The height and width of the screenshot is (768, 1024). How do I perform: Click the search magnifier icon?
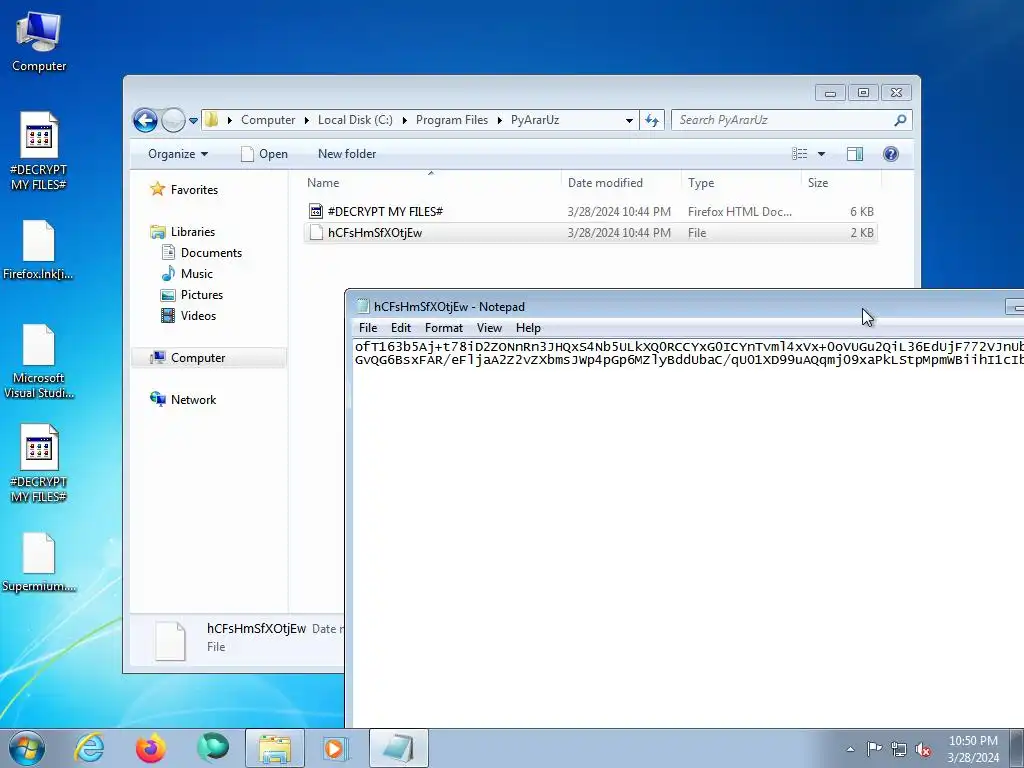pyautogui.click(x=901, y=120)
